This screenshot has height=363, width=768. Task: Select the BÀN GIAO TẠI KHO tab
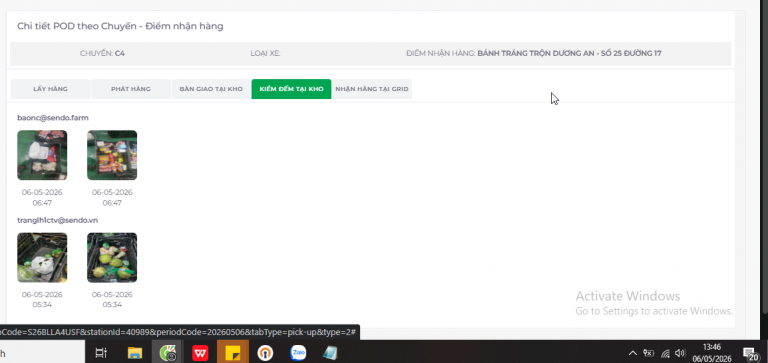click(x=211, y=89)
